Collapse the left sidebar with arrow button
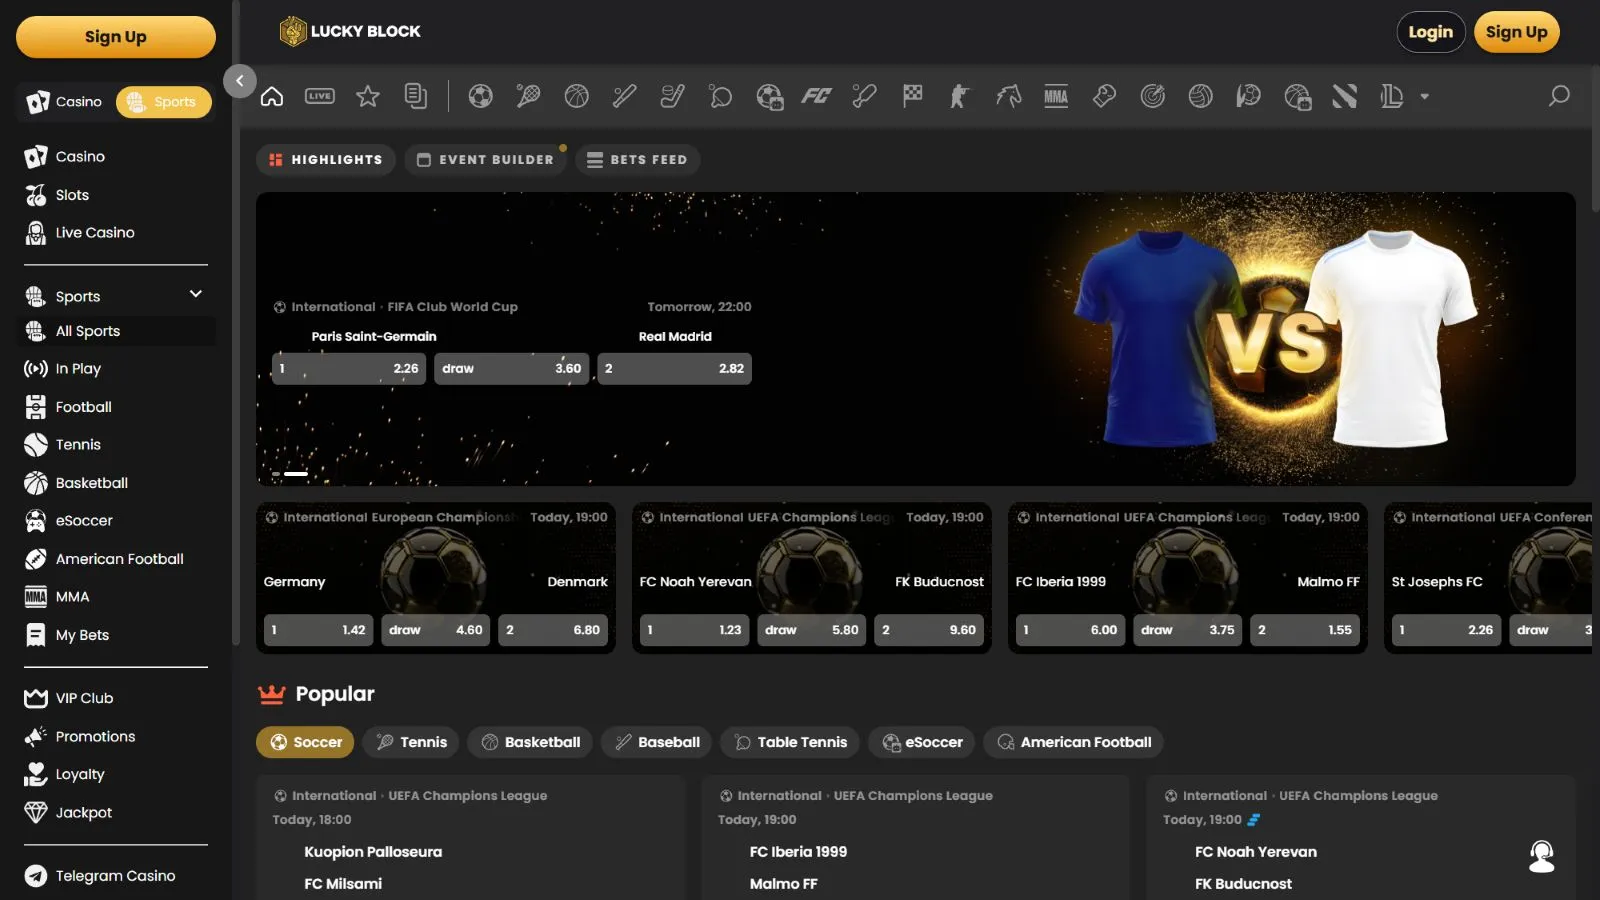This screenshot has height=900, width=1600. (x=240, y=81)
